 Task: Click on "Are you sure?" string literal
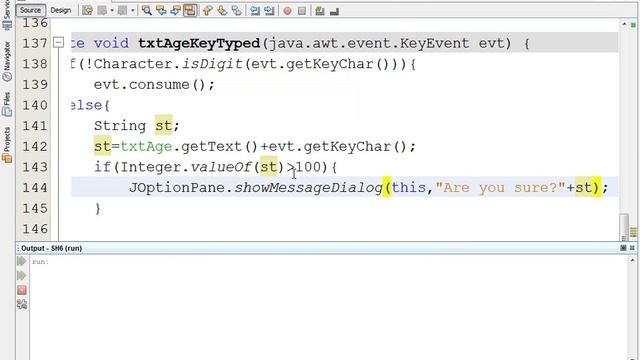[500, 187]
